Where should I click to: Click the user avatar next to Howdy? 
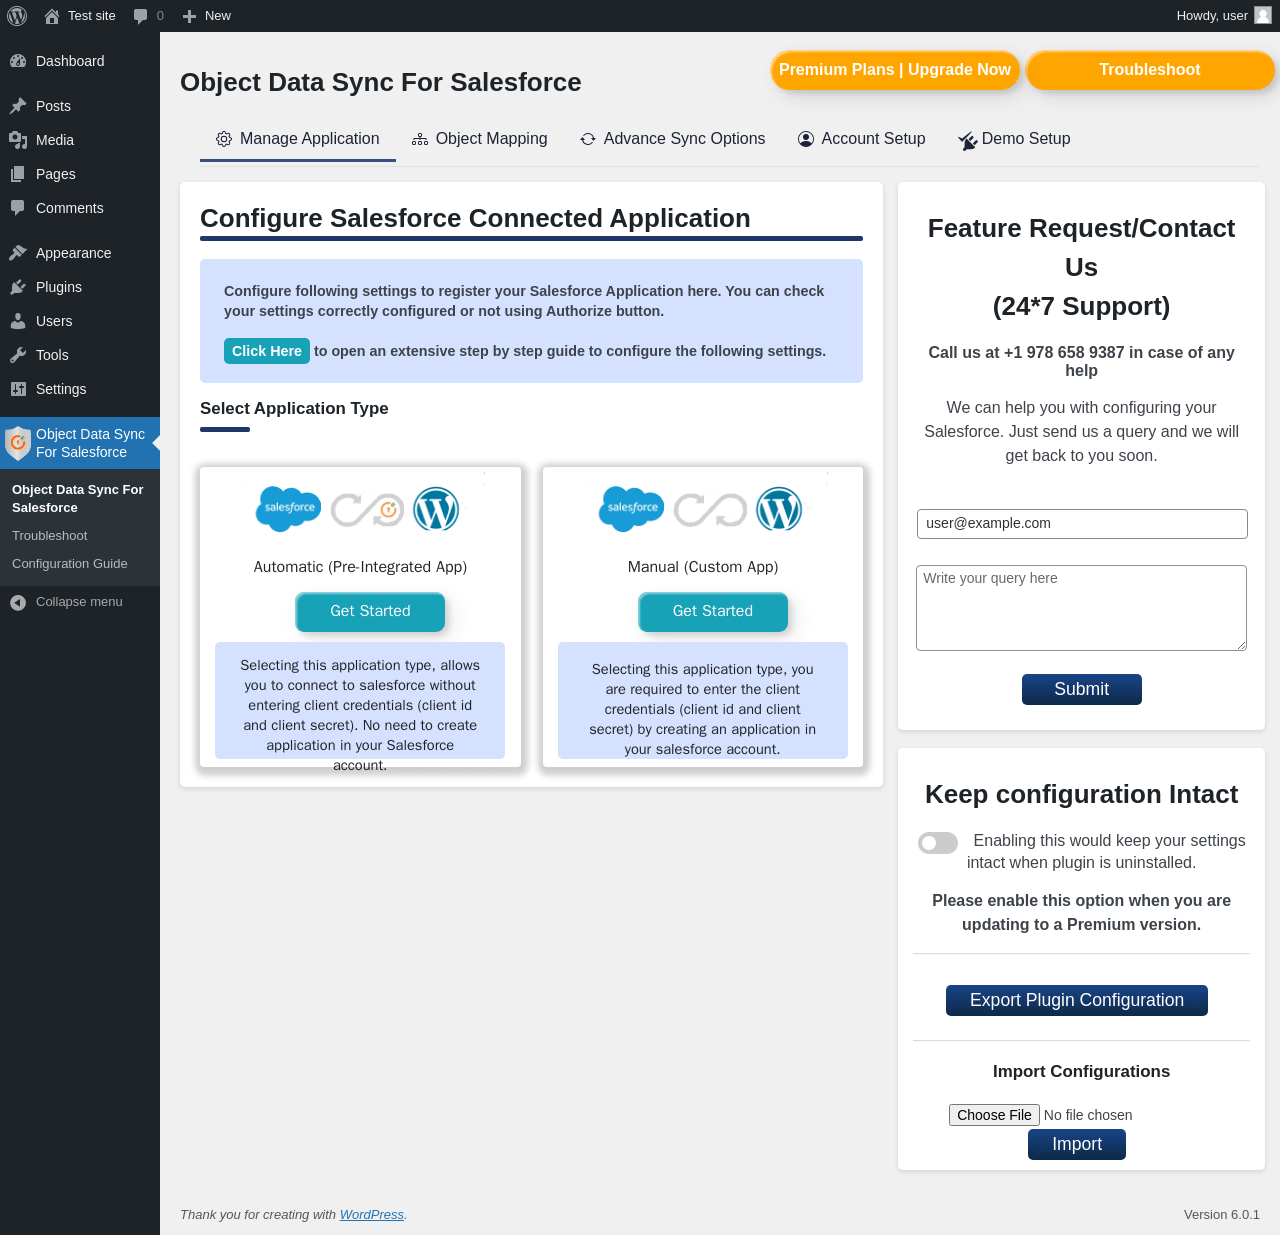pyautogui.click(x=1263, y=15)
